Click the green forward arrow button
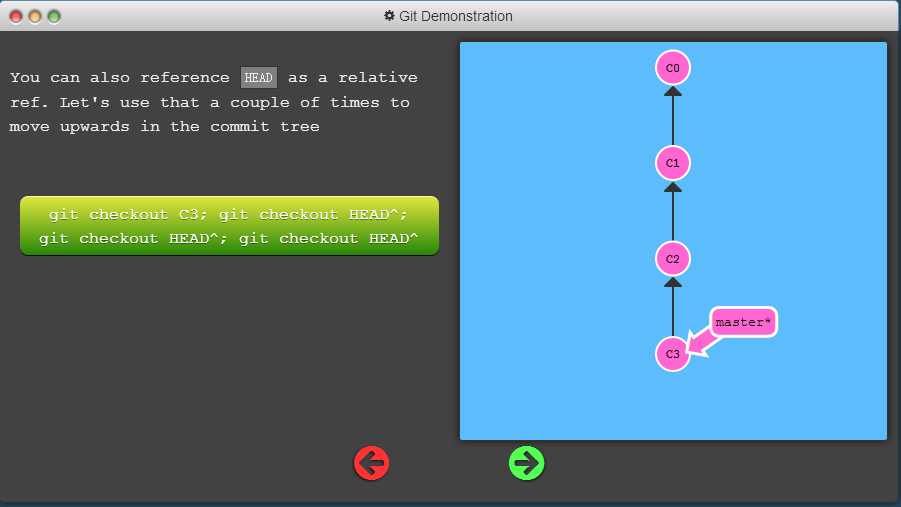901x507 pixels. (x=526, y=463)
